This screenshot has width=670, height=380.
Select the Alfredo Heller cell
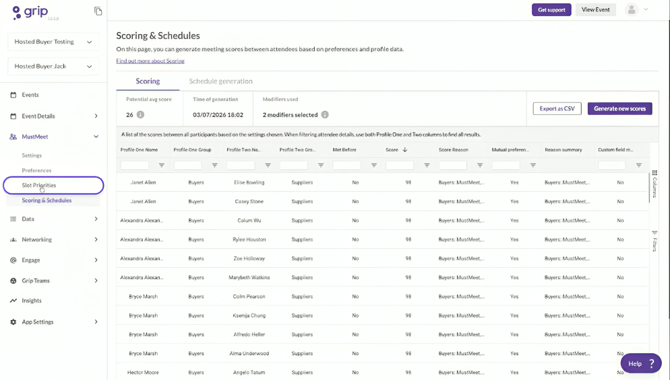(249, 334)
